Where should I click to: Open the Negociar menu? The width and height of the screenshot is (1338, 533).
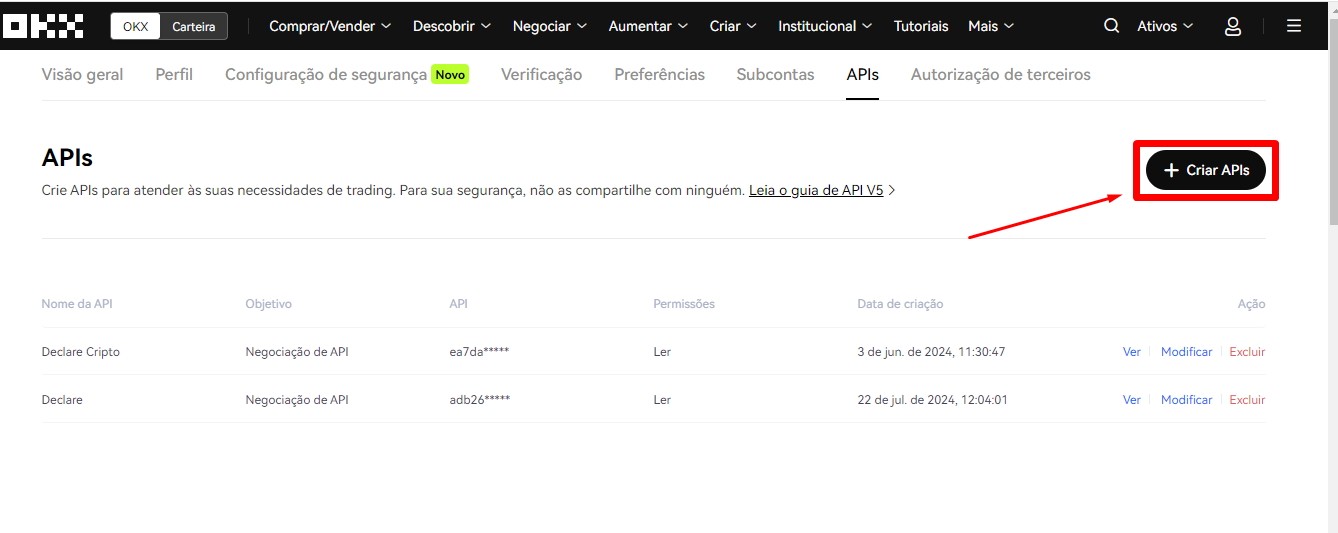[x=550, y=26]
